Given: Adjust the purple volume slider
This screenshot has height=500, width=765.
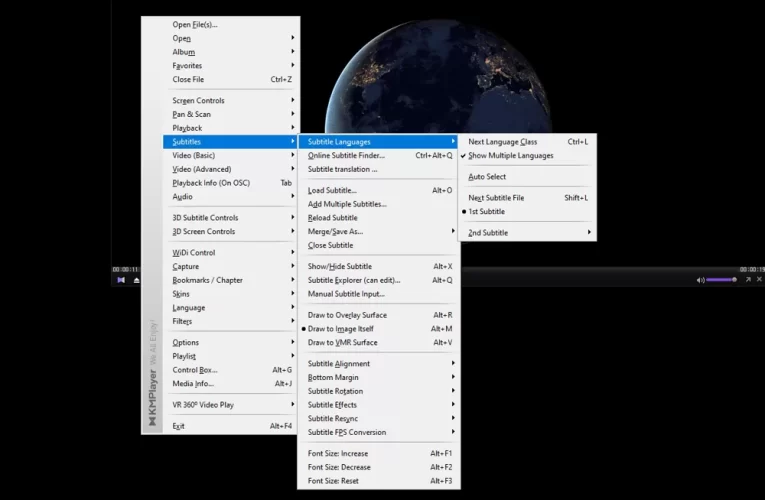Looking at the screenshot, I should pos(721,280).
